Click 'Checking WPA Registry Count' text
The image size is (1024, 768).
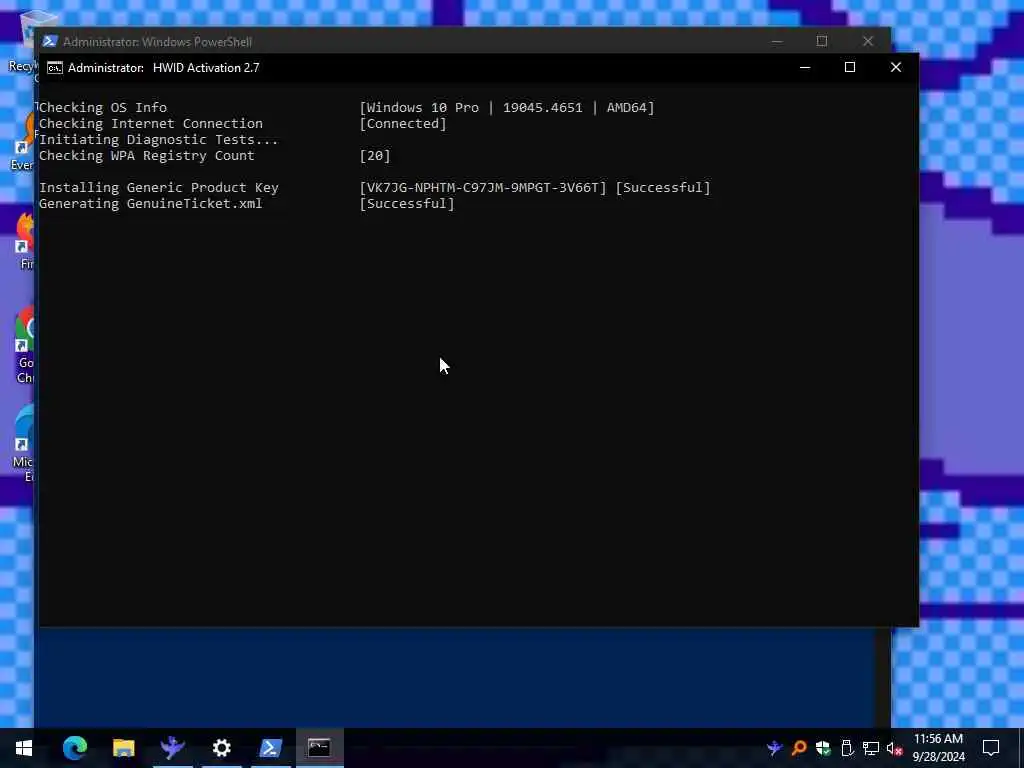click(146, 155)
